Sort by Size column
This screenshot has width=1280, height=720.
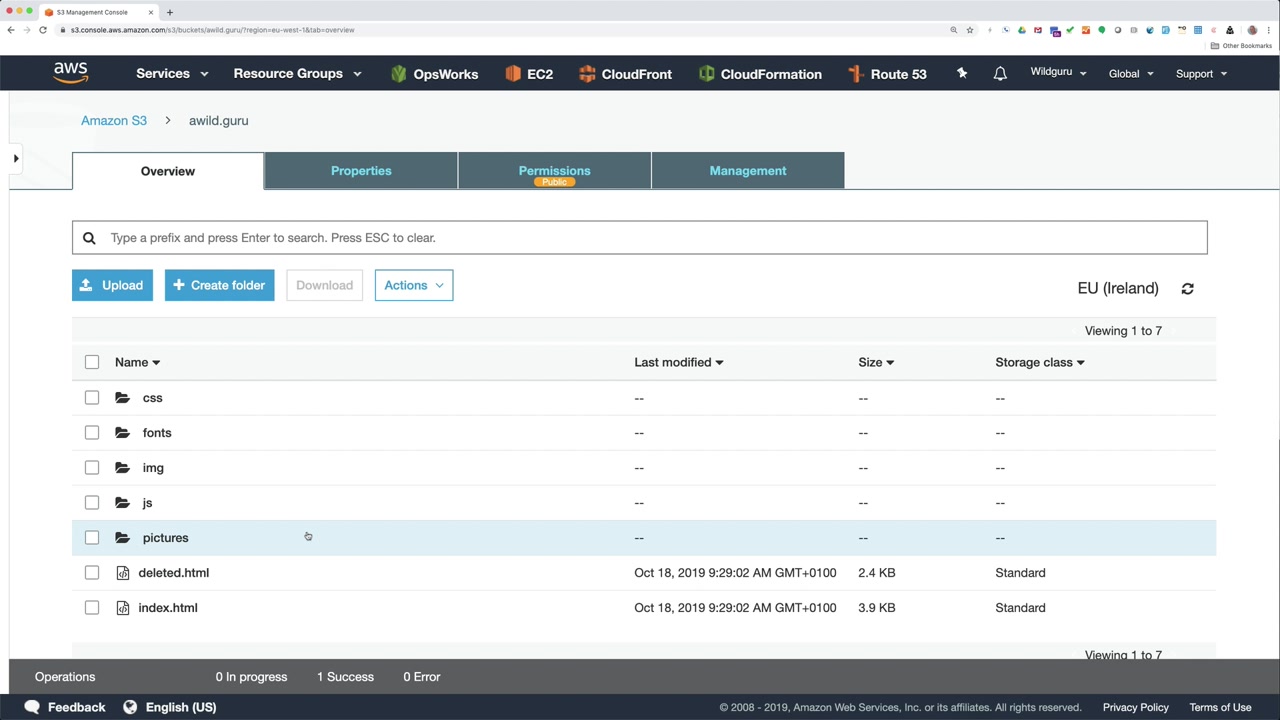876,362
